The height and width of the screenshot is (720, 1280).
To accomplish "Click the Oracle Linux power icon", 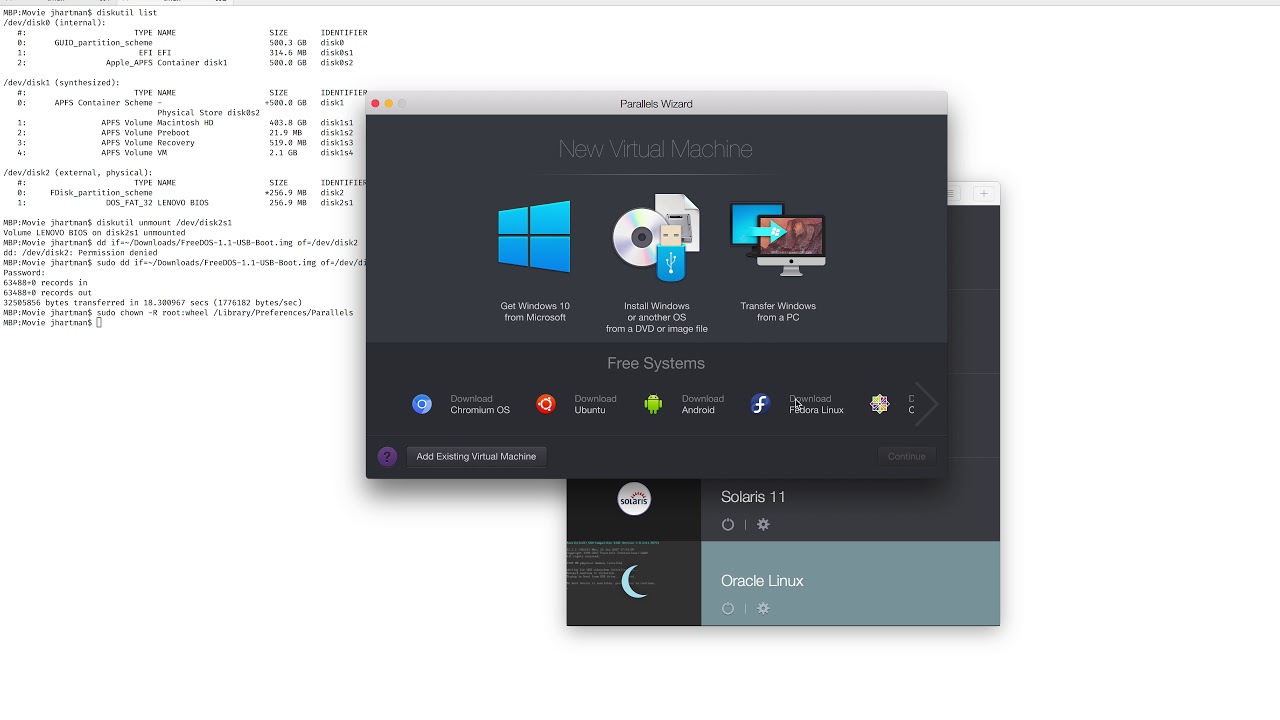I will [x=728, y=608].
